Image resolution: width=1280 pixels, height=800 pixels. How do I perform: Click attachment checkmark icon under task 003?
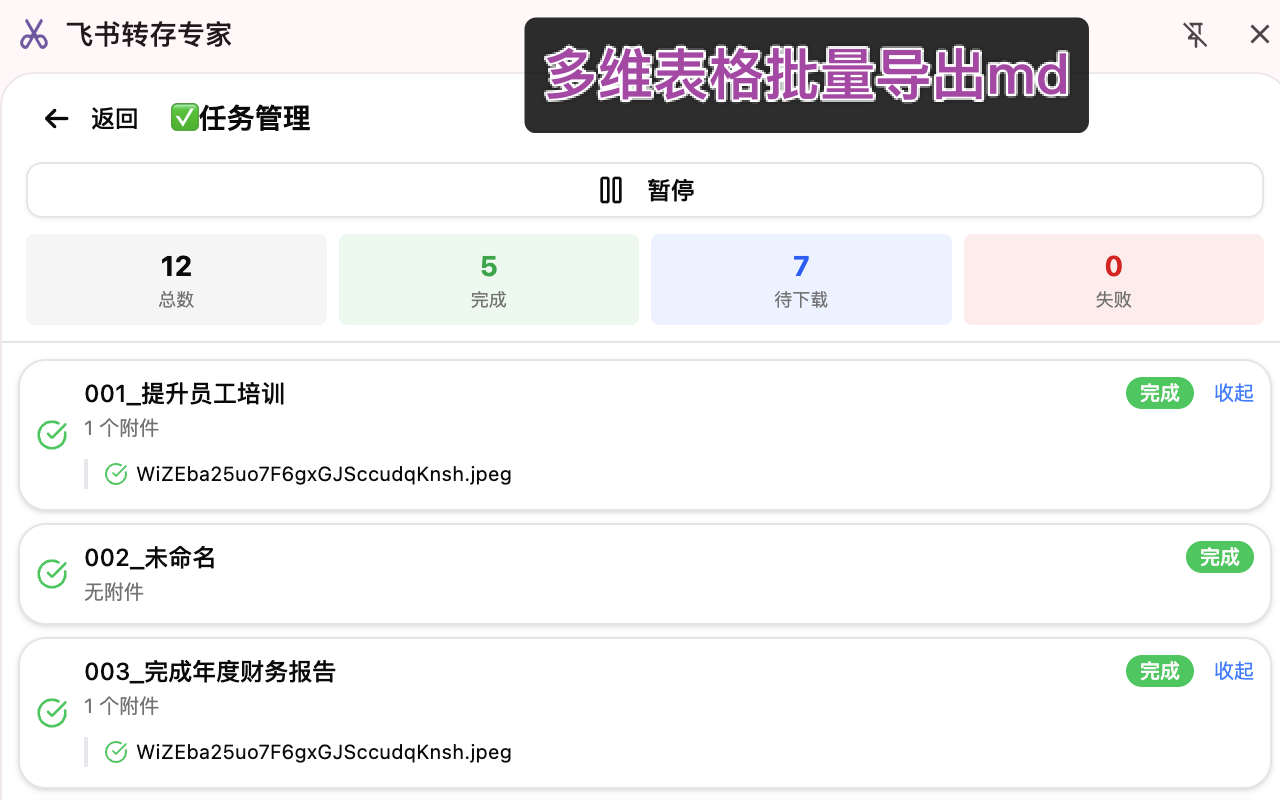[x=115, y=751]
